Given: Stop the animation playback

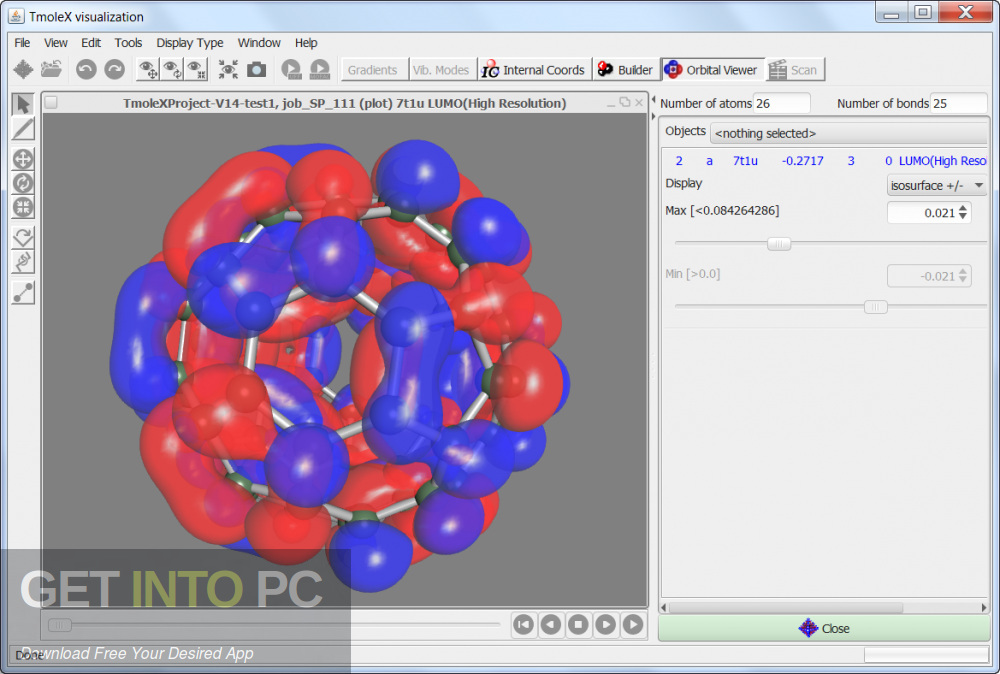Looking at the screenshot, I should pyautogui.click(x=578, y=625).
